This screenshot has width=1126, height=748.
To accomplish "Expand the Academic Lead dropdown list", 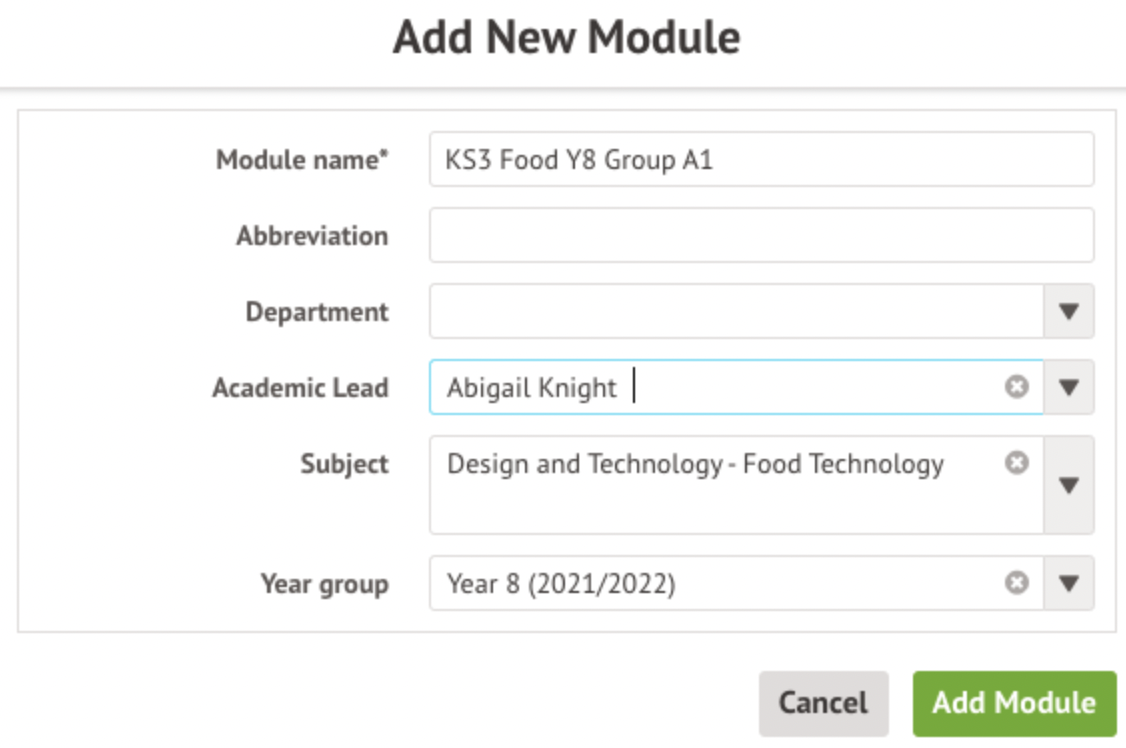I will pyautogui.click(x=1068, y=387).
